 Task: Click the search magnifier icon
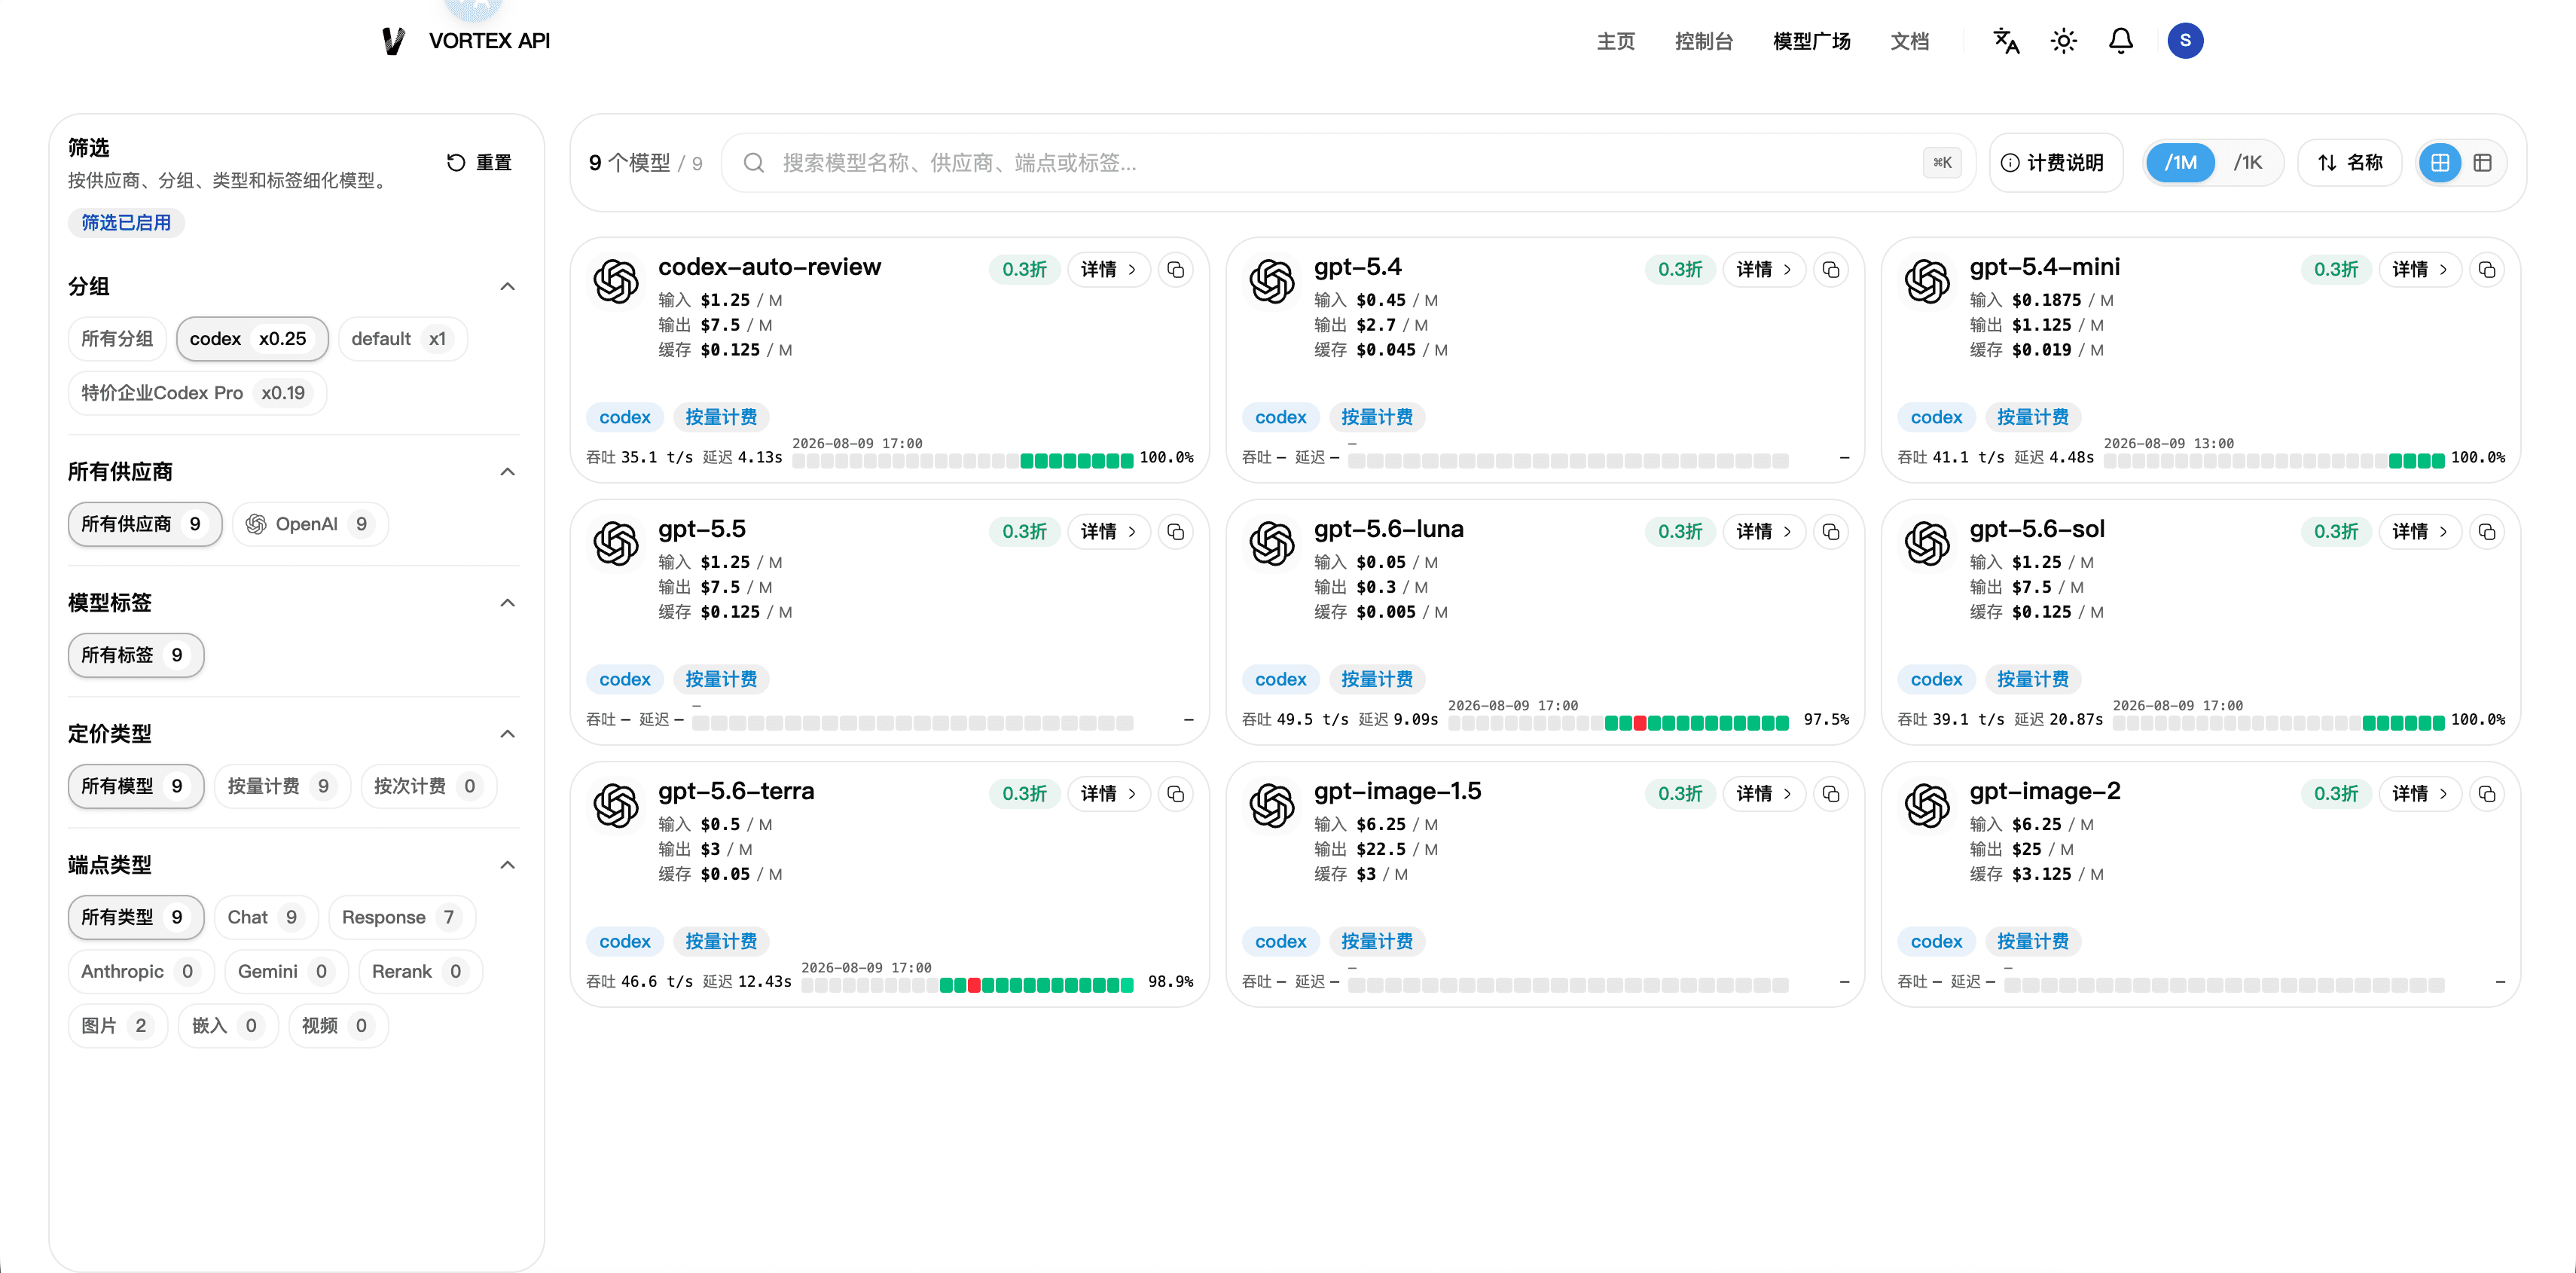754,163
